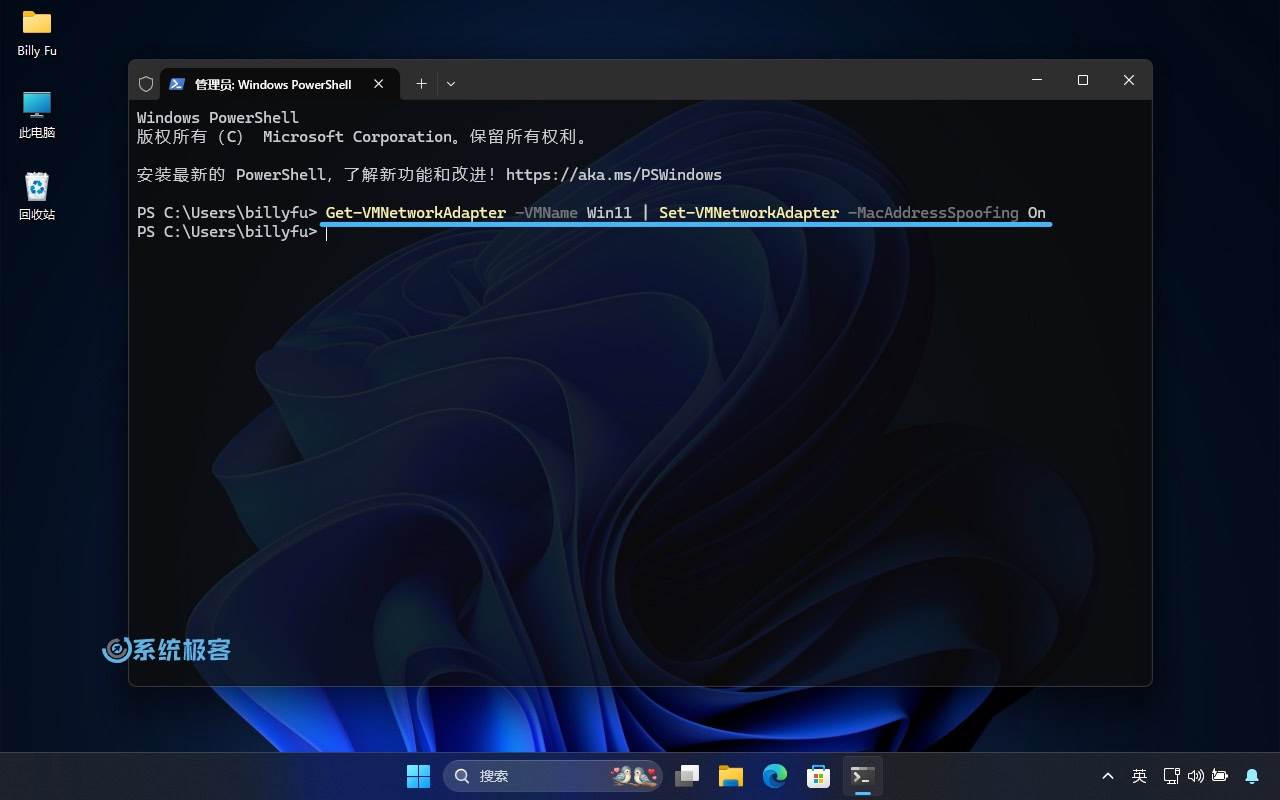Open Task View on the taskbar
Image resolution: width=1280 pixels, height=800 pixels.
[687, 776]
